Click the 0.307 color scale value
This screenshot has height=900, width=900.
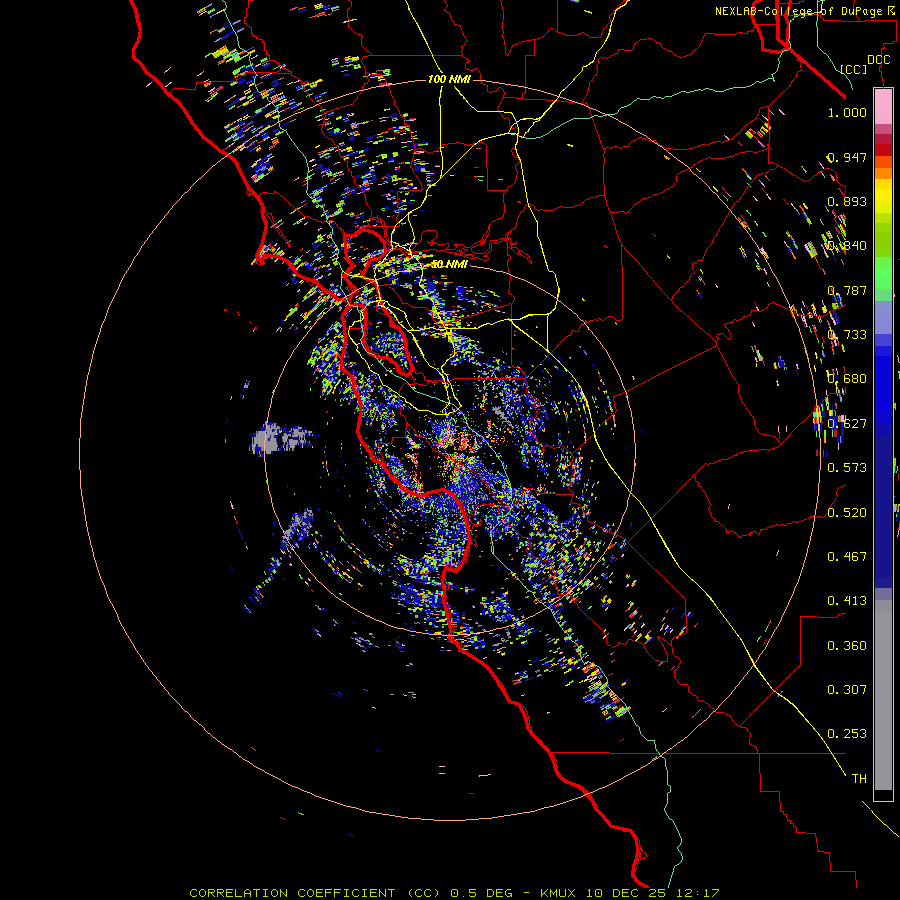847,690
